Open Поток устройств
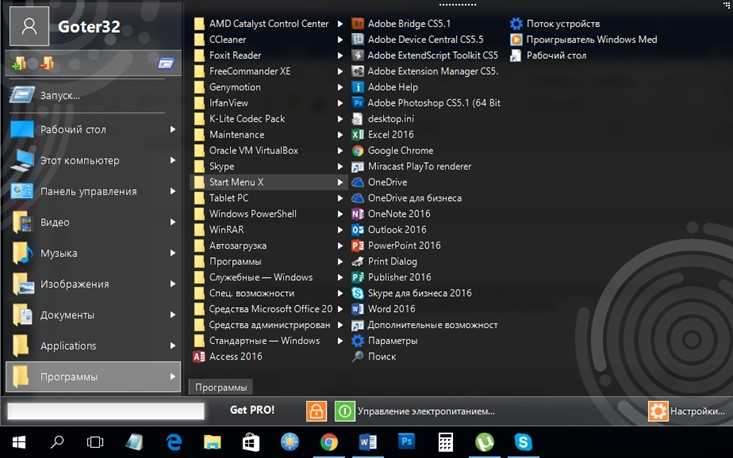Viewport: 733px width, 458px height. click(x=555, y=23)
